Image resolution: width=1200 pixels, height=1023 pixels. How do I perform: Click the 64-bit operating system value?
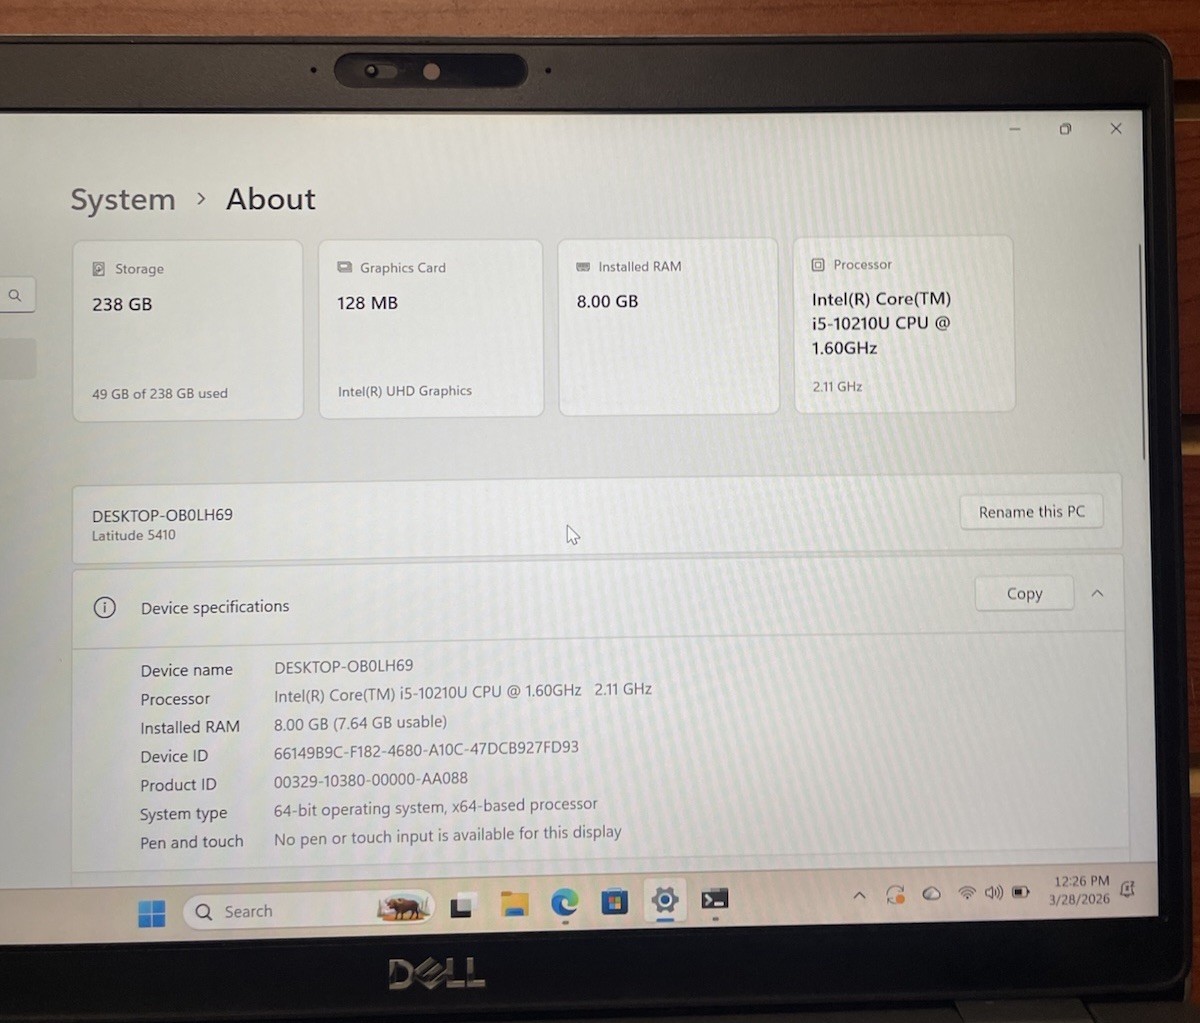[435, 806]
